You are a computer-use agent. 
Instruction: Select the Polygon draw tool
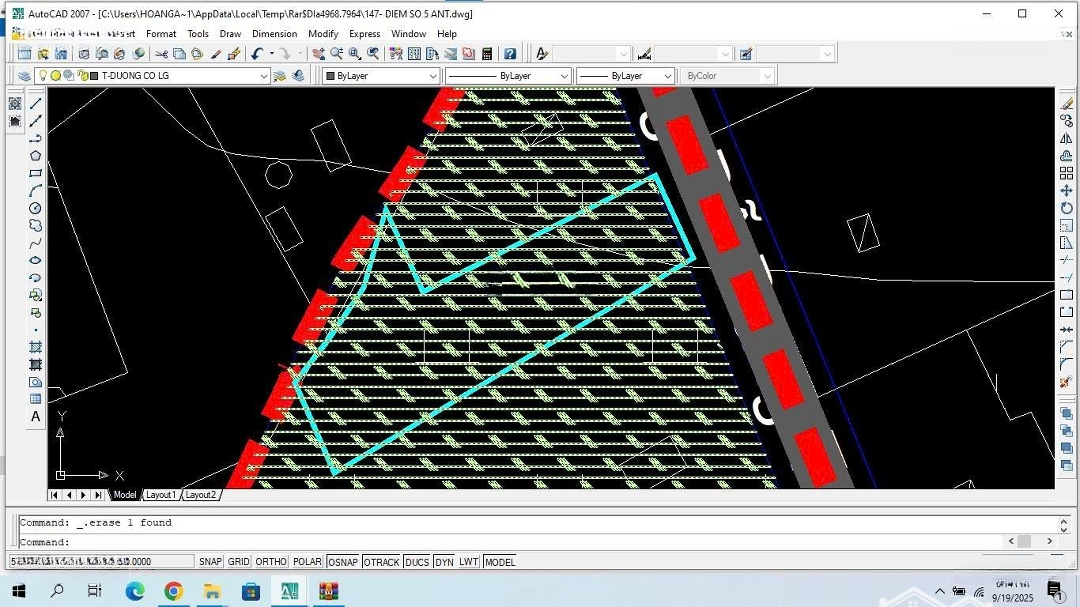tap(36, 156)
